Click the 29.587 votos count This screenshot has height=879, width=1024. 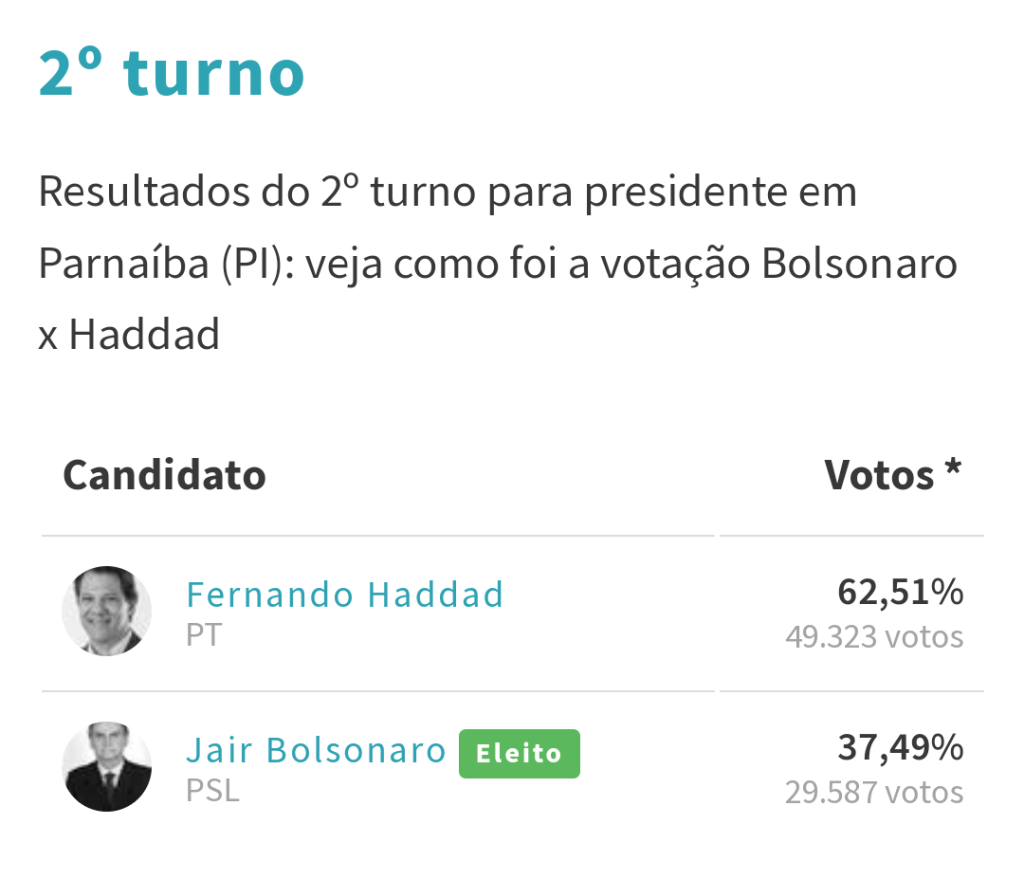coord(874,792)
